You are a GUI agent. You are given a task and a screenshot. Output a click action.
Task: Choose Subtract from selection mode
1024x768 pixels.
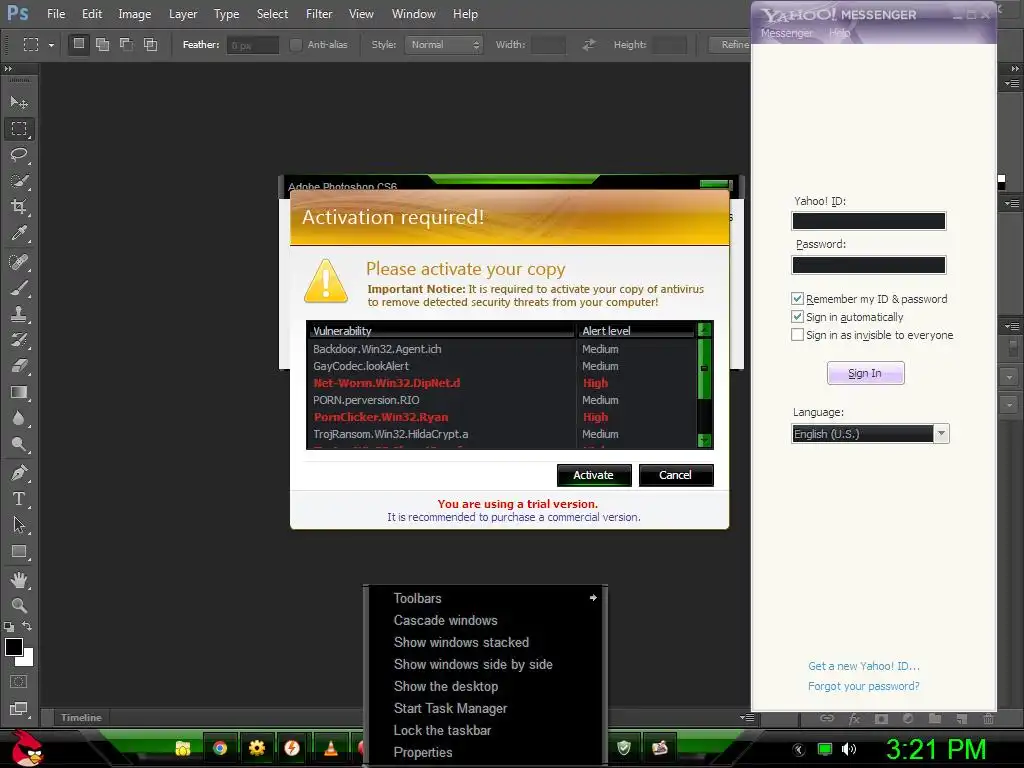click(x=126, y=44)
